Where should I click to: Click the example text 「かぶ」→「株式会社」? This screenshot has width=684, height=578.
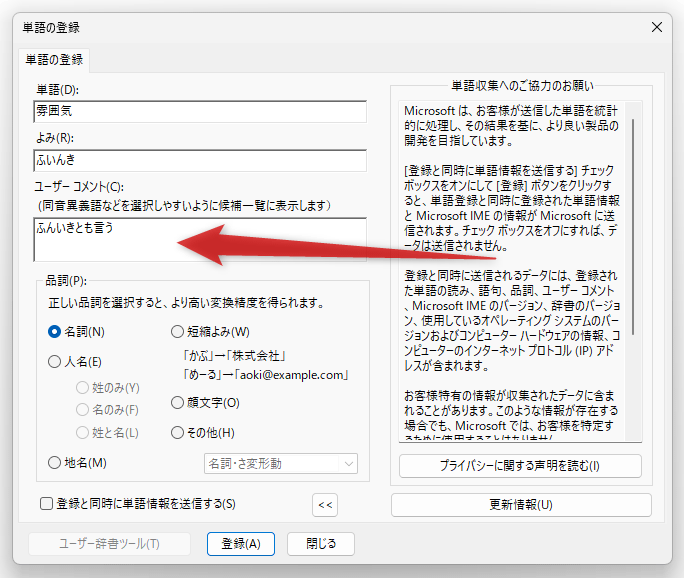click(x=234, y=356)
